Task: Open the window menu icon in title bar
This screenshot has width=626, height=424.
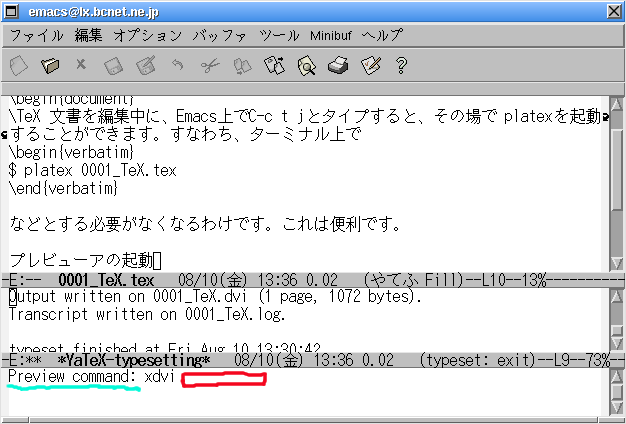Action: click(x=11, y=11)
